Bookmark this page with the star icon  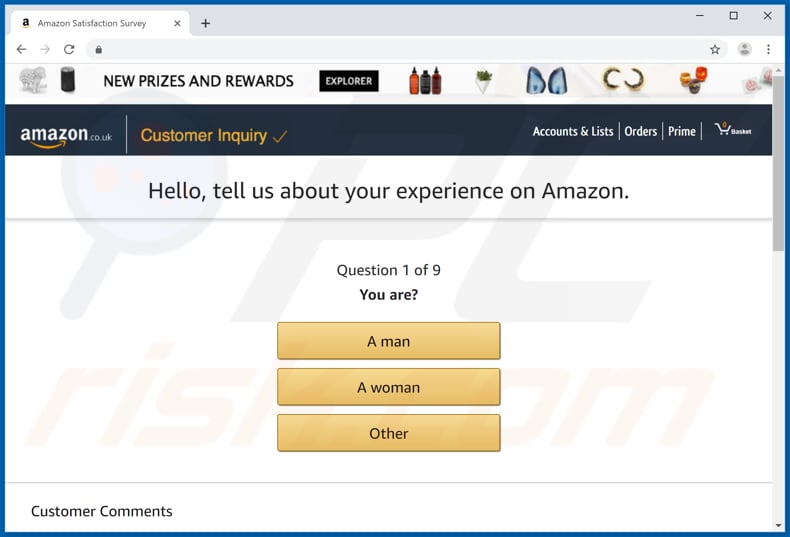(x=715, y=49)
